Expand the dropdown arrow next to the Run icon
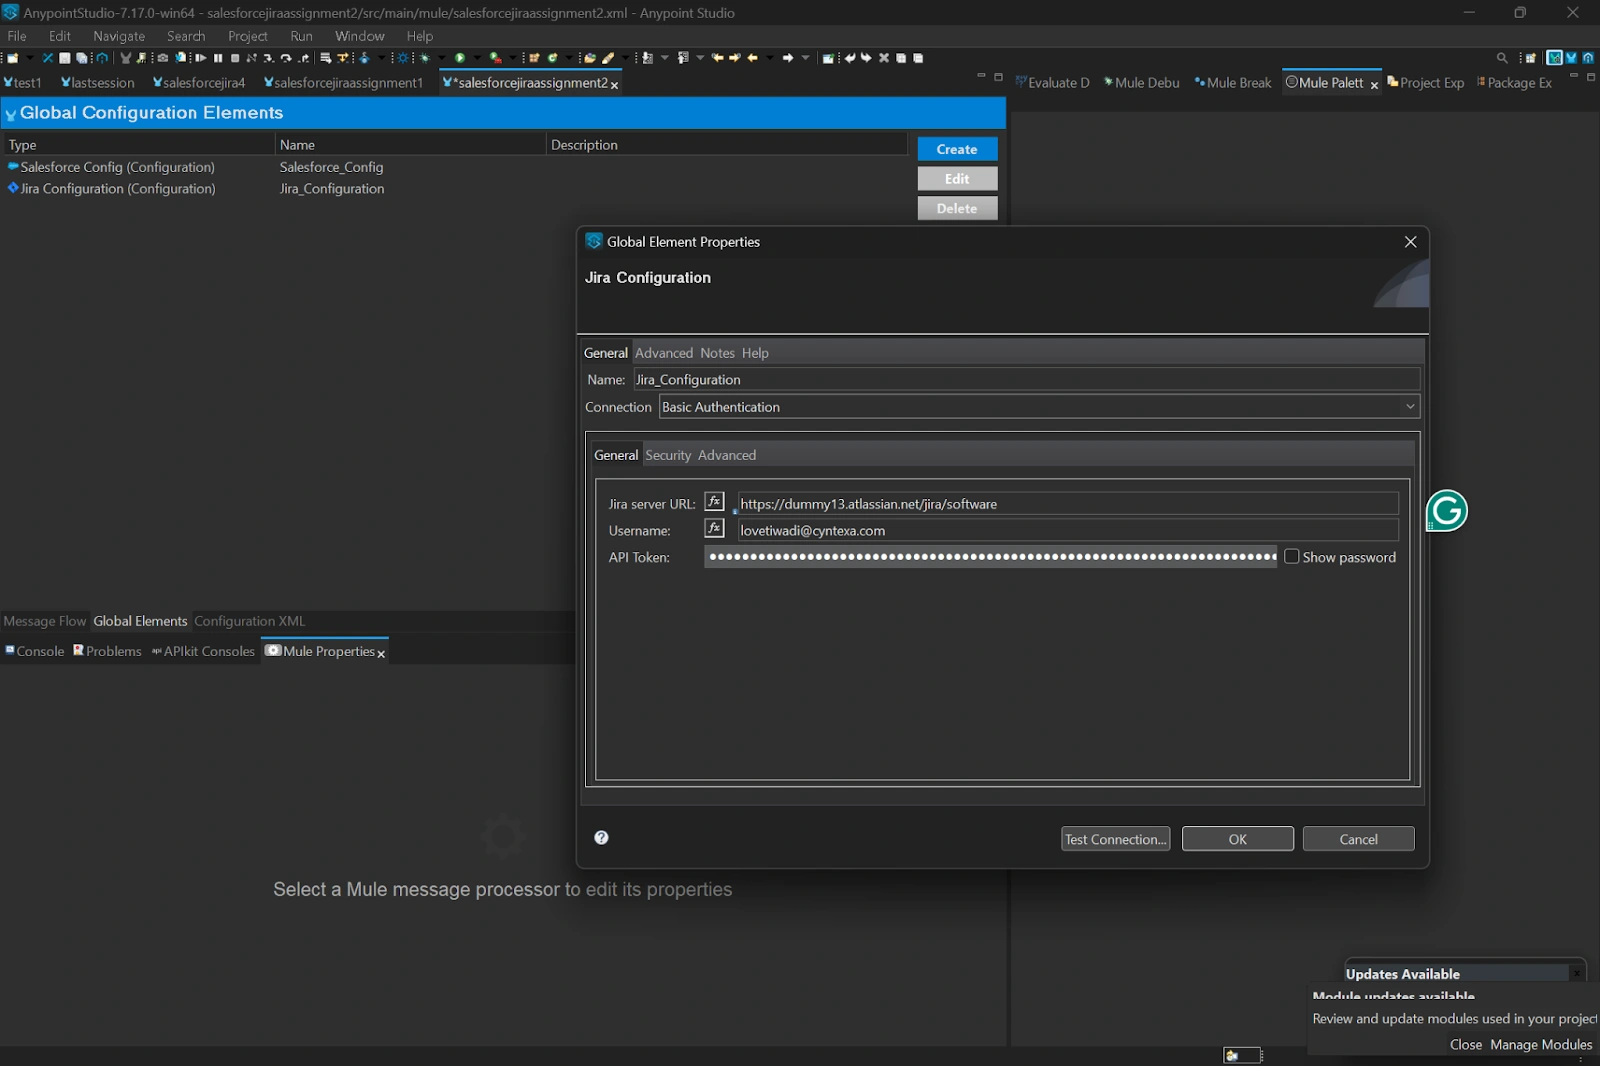1600x1066 pixels. (x=476, y=57)
